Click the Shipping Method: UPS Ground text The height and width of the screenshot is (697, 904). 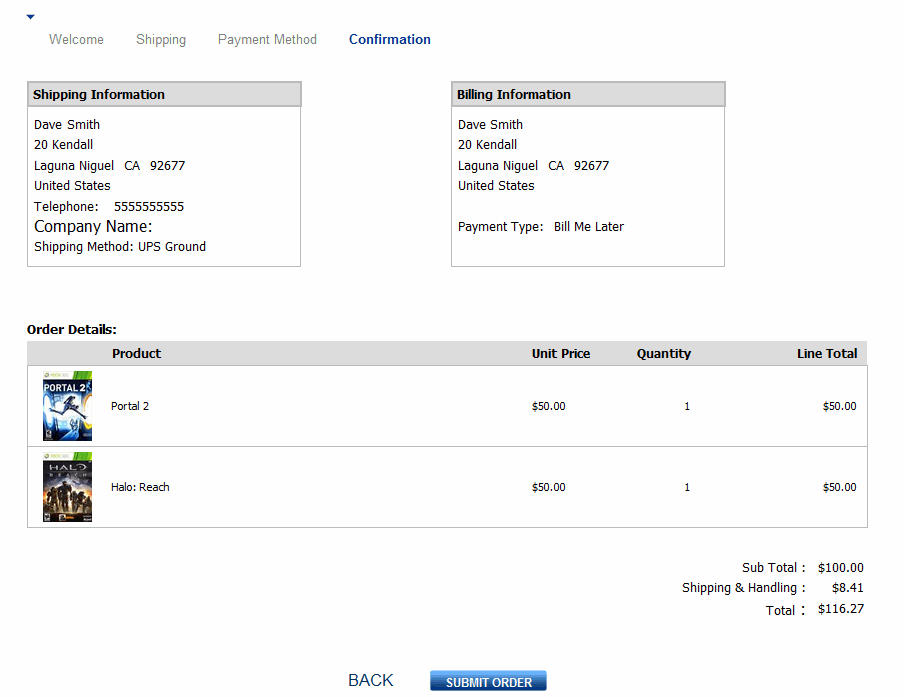click(x=120, y=247)
